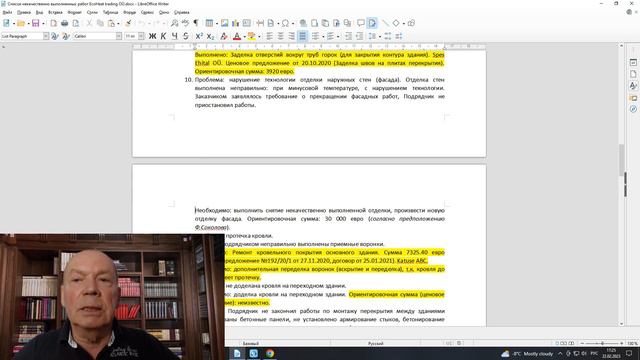Open special character dropdown arrow

pyautogui.click(x=293, y=23)
